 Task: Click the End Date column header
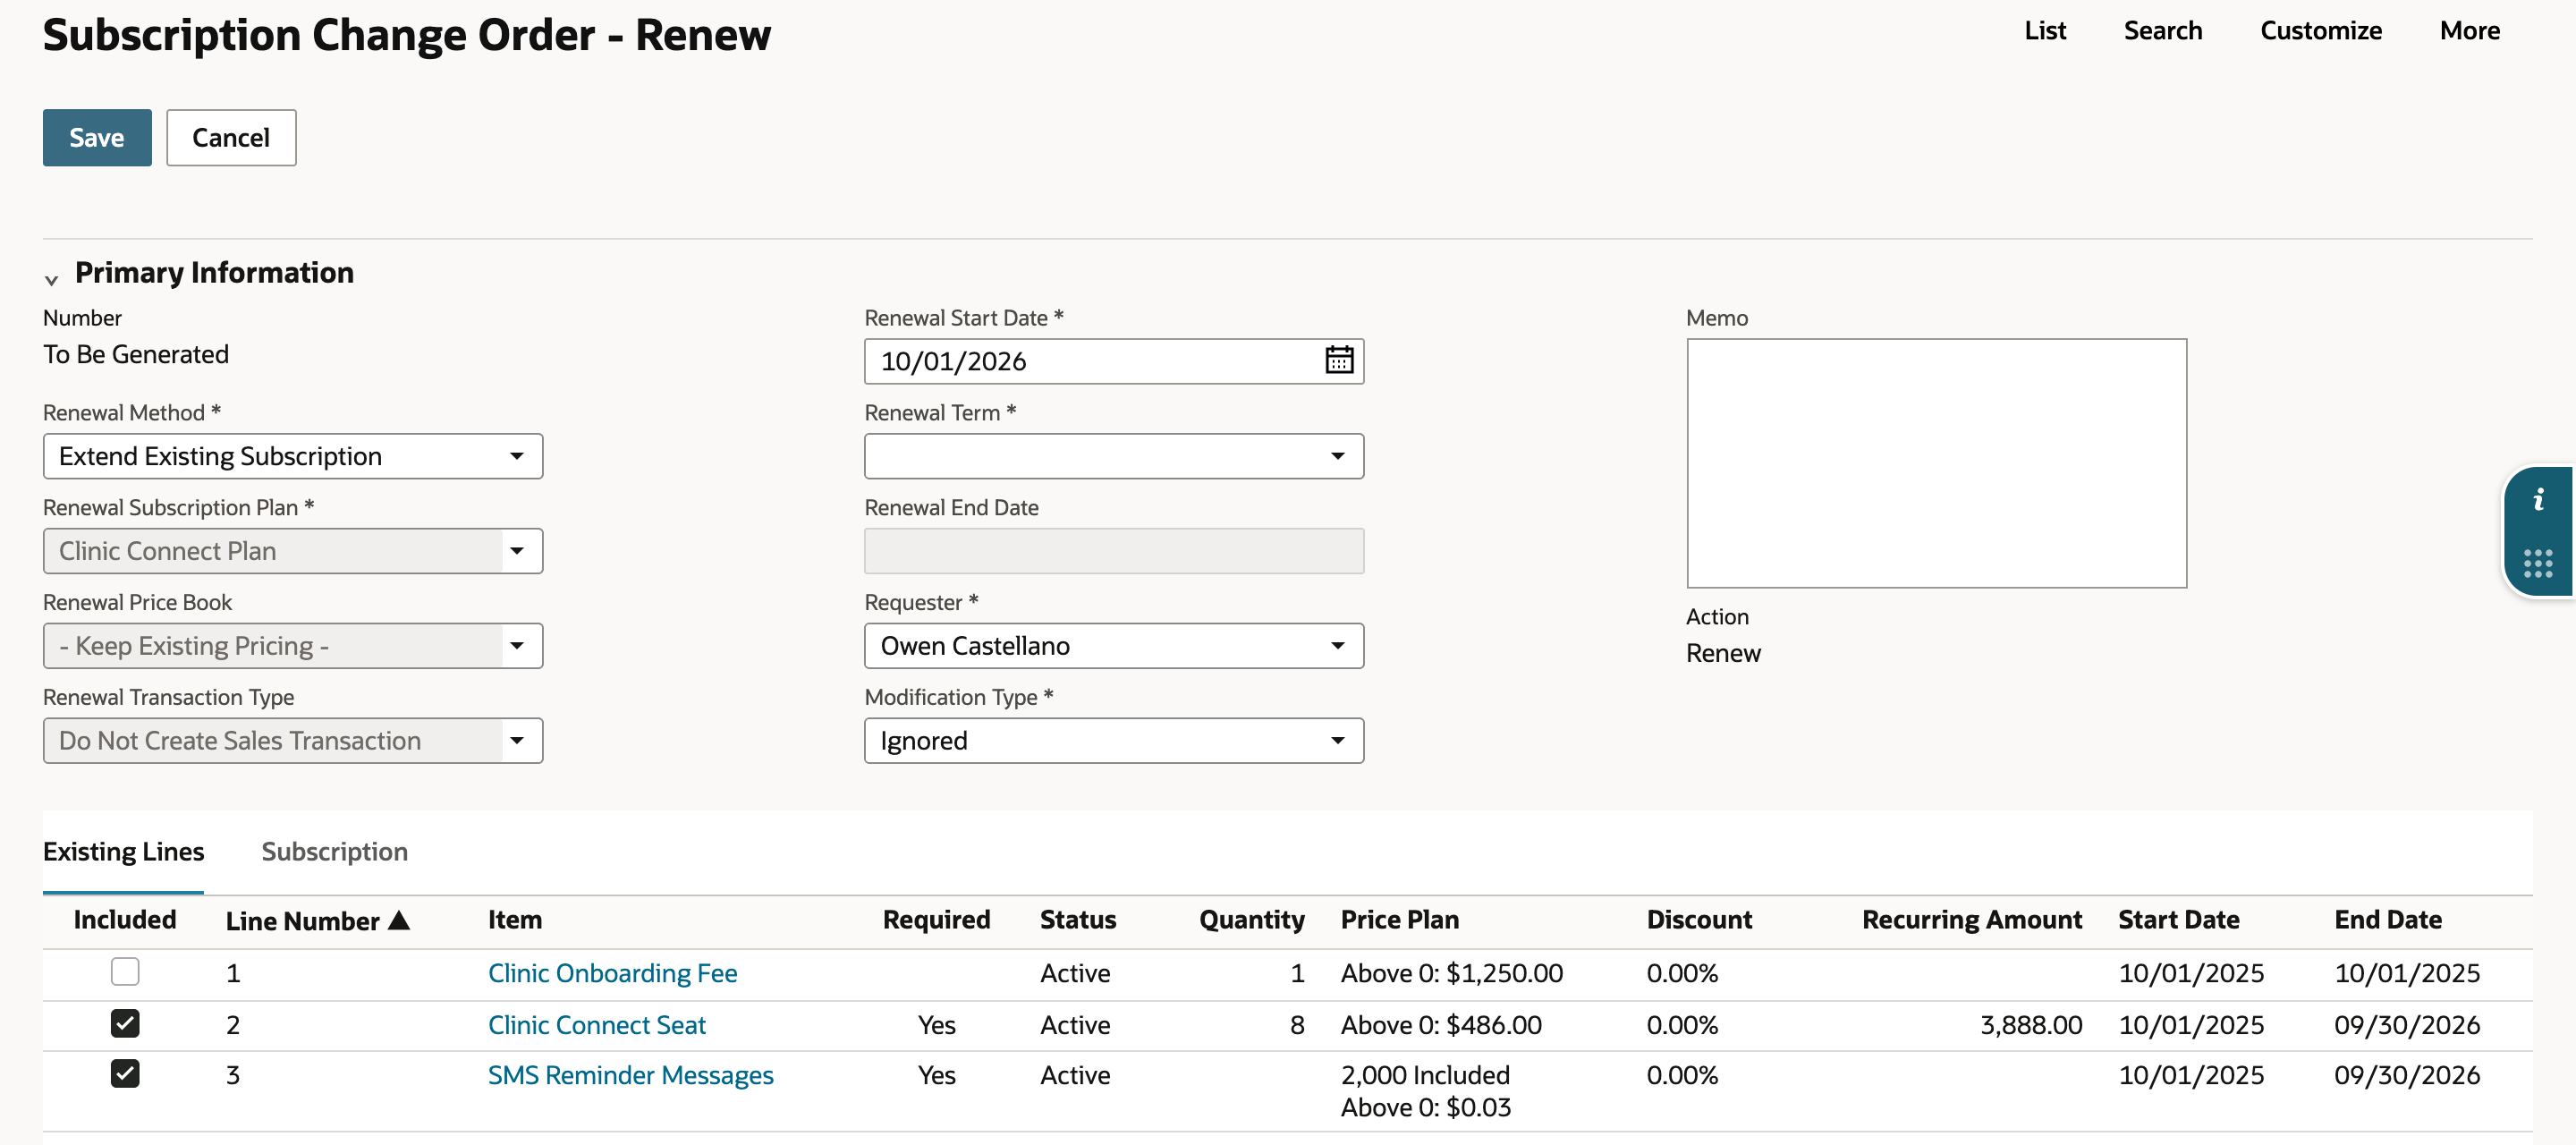point(2388,920)
